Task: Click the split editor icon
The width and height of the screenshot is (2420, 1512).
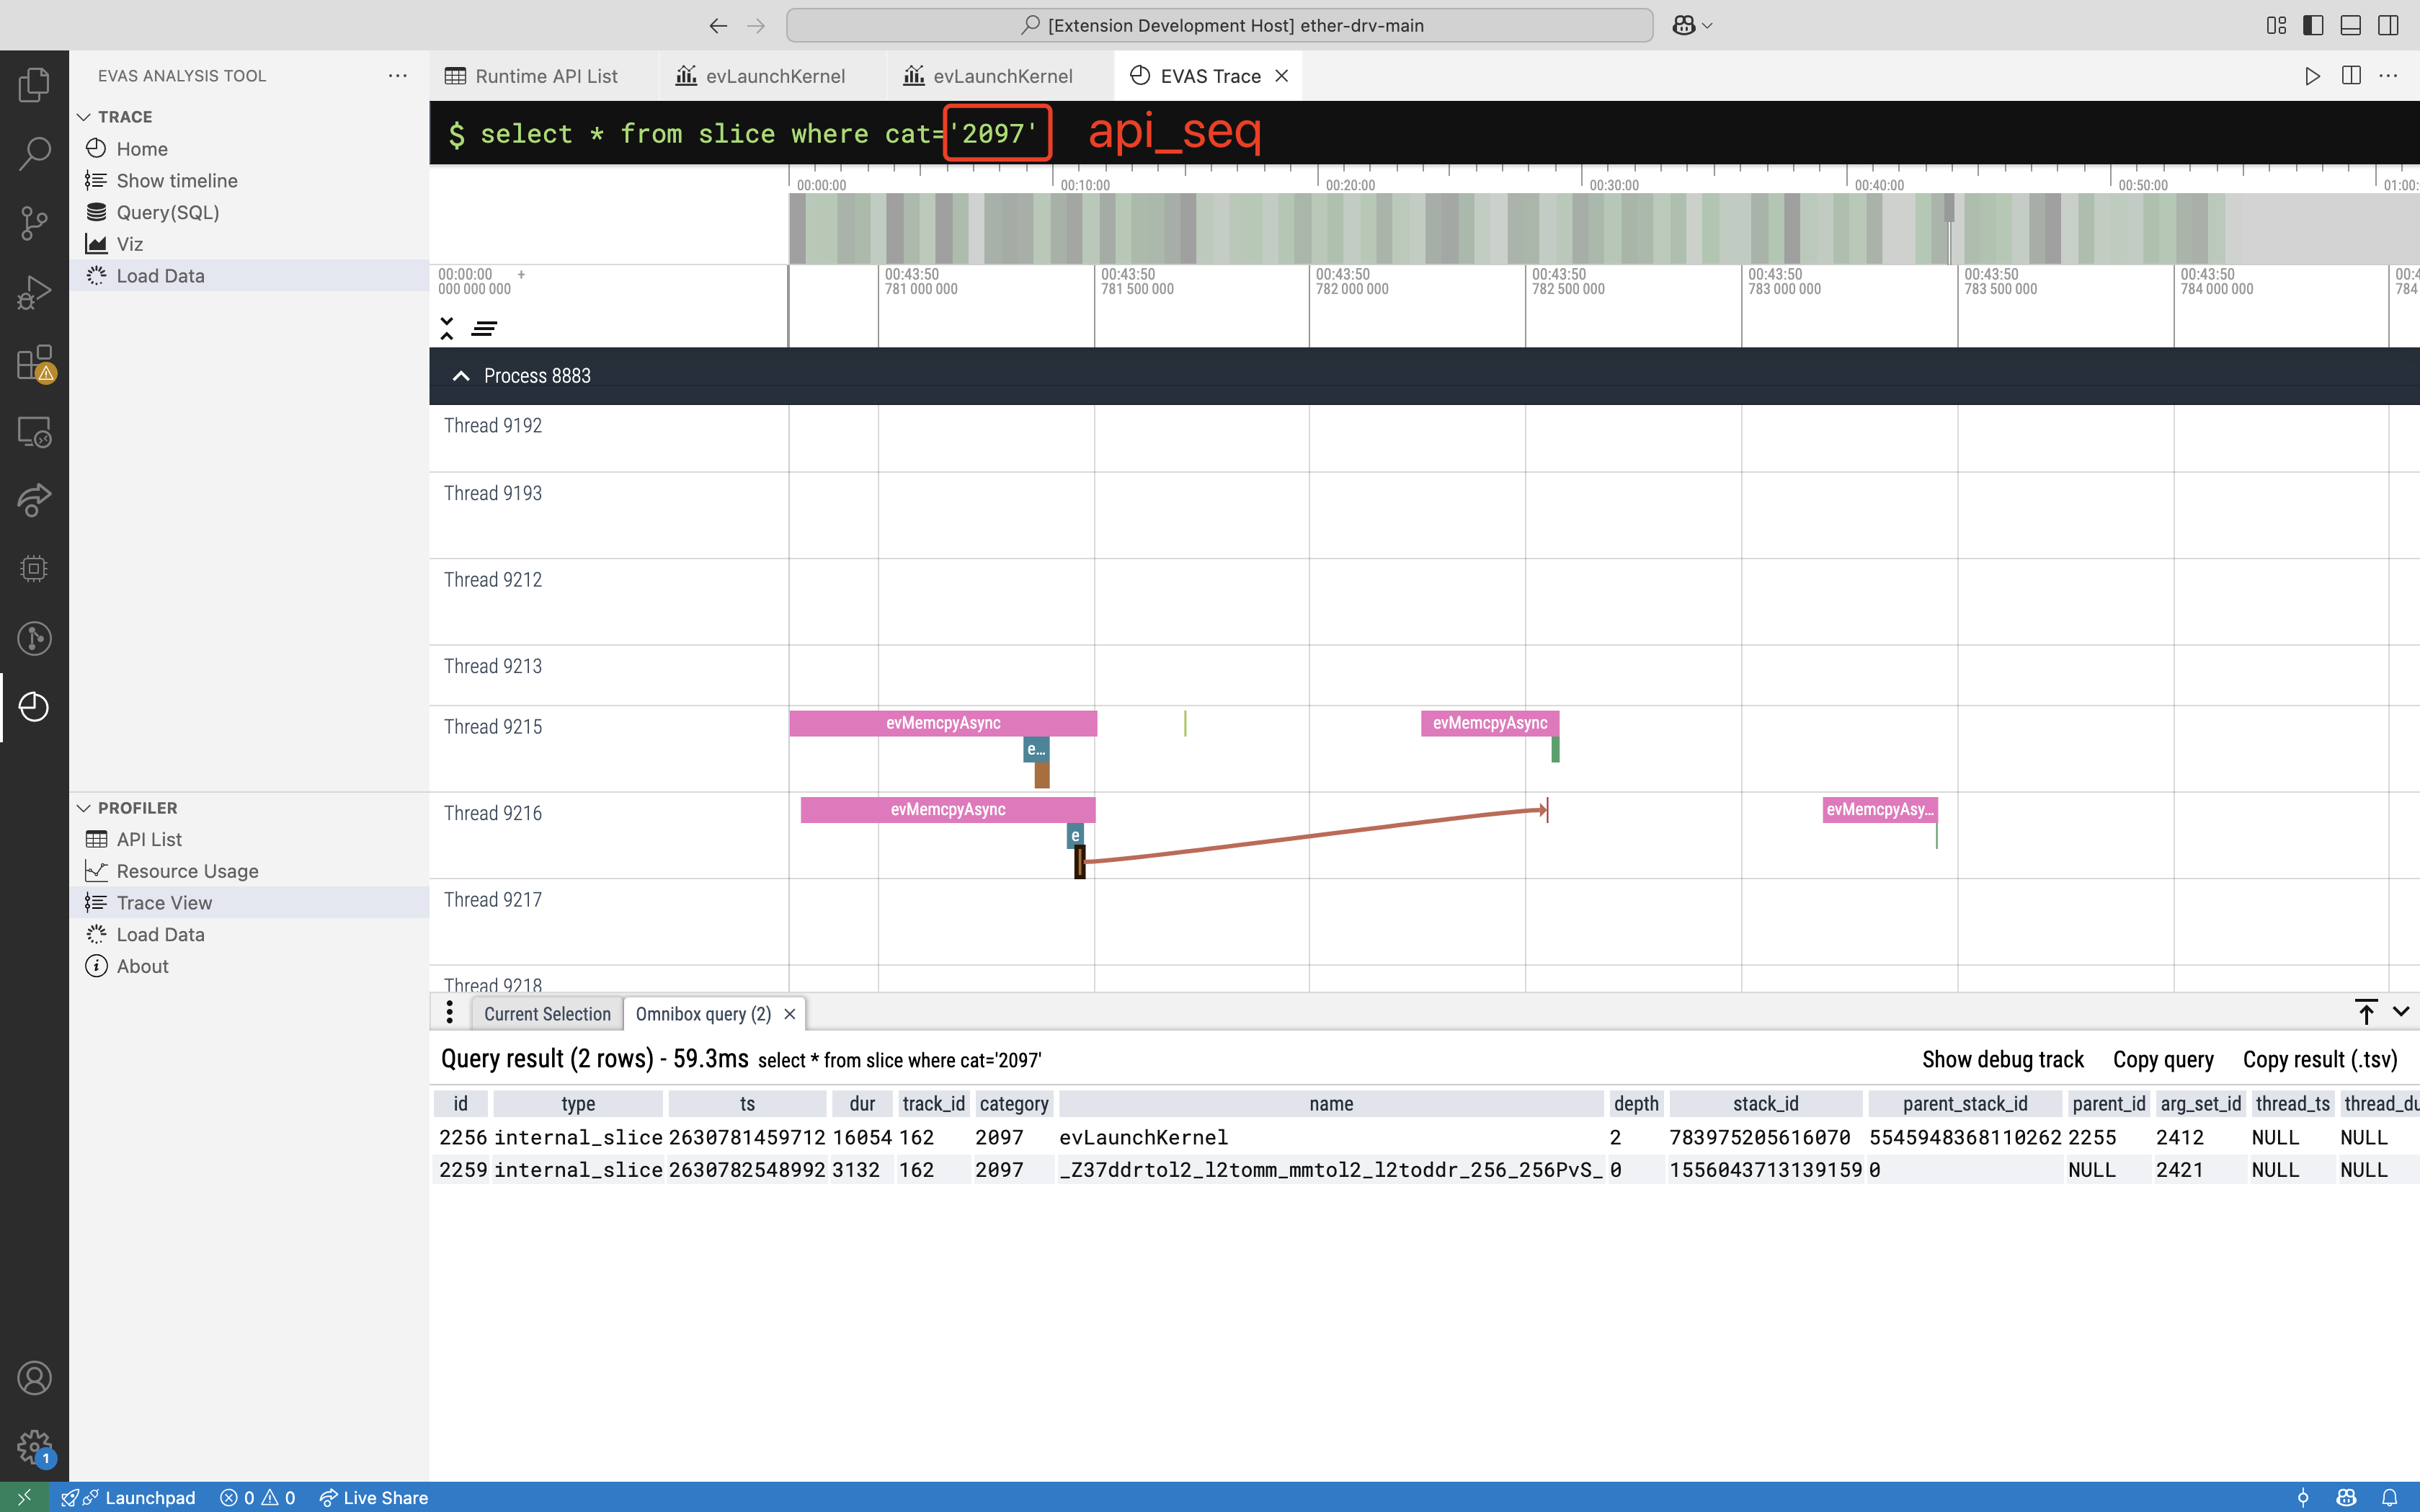Action: point(2351,76)
